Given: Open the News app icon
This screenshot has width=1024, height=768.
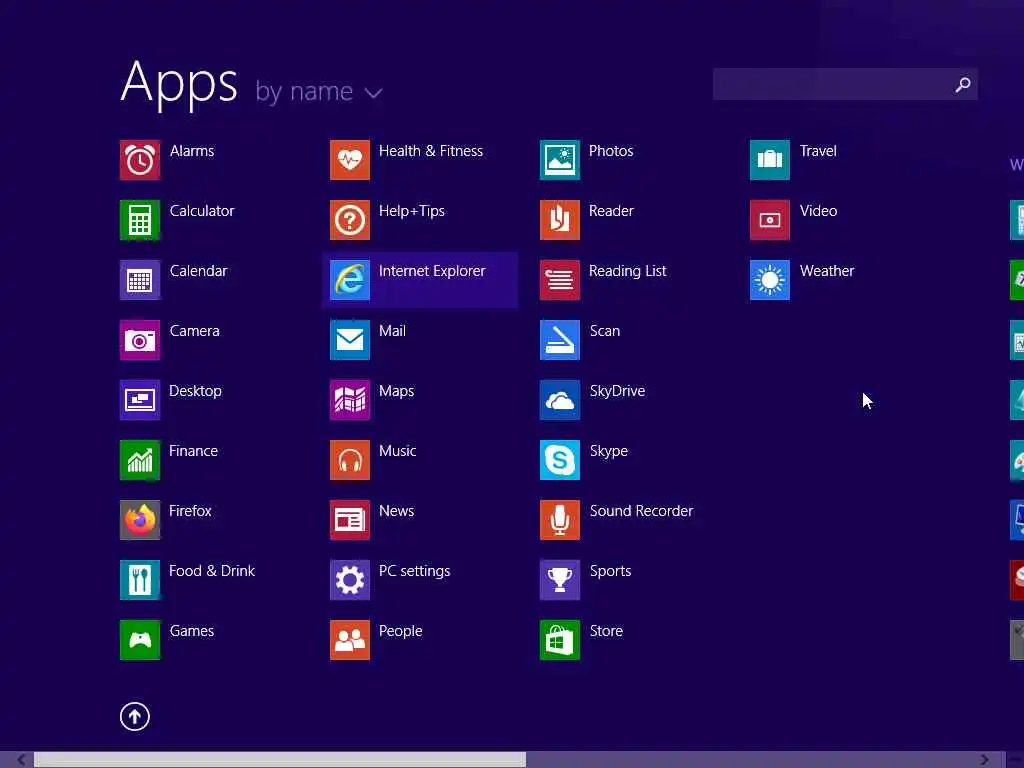Looking at the screenshot, I should click(350, 520).
